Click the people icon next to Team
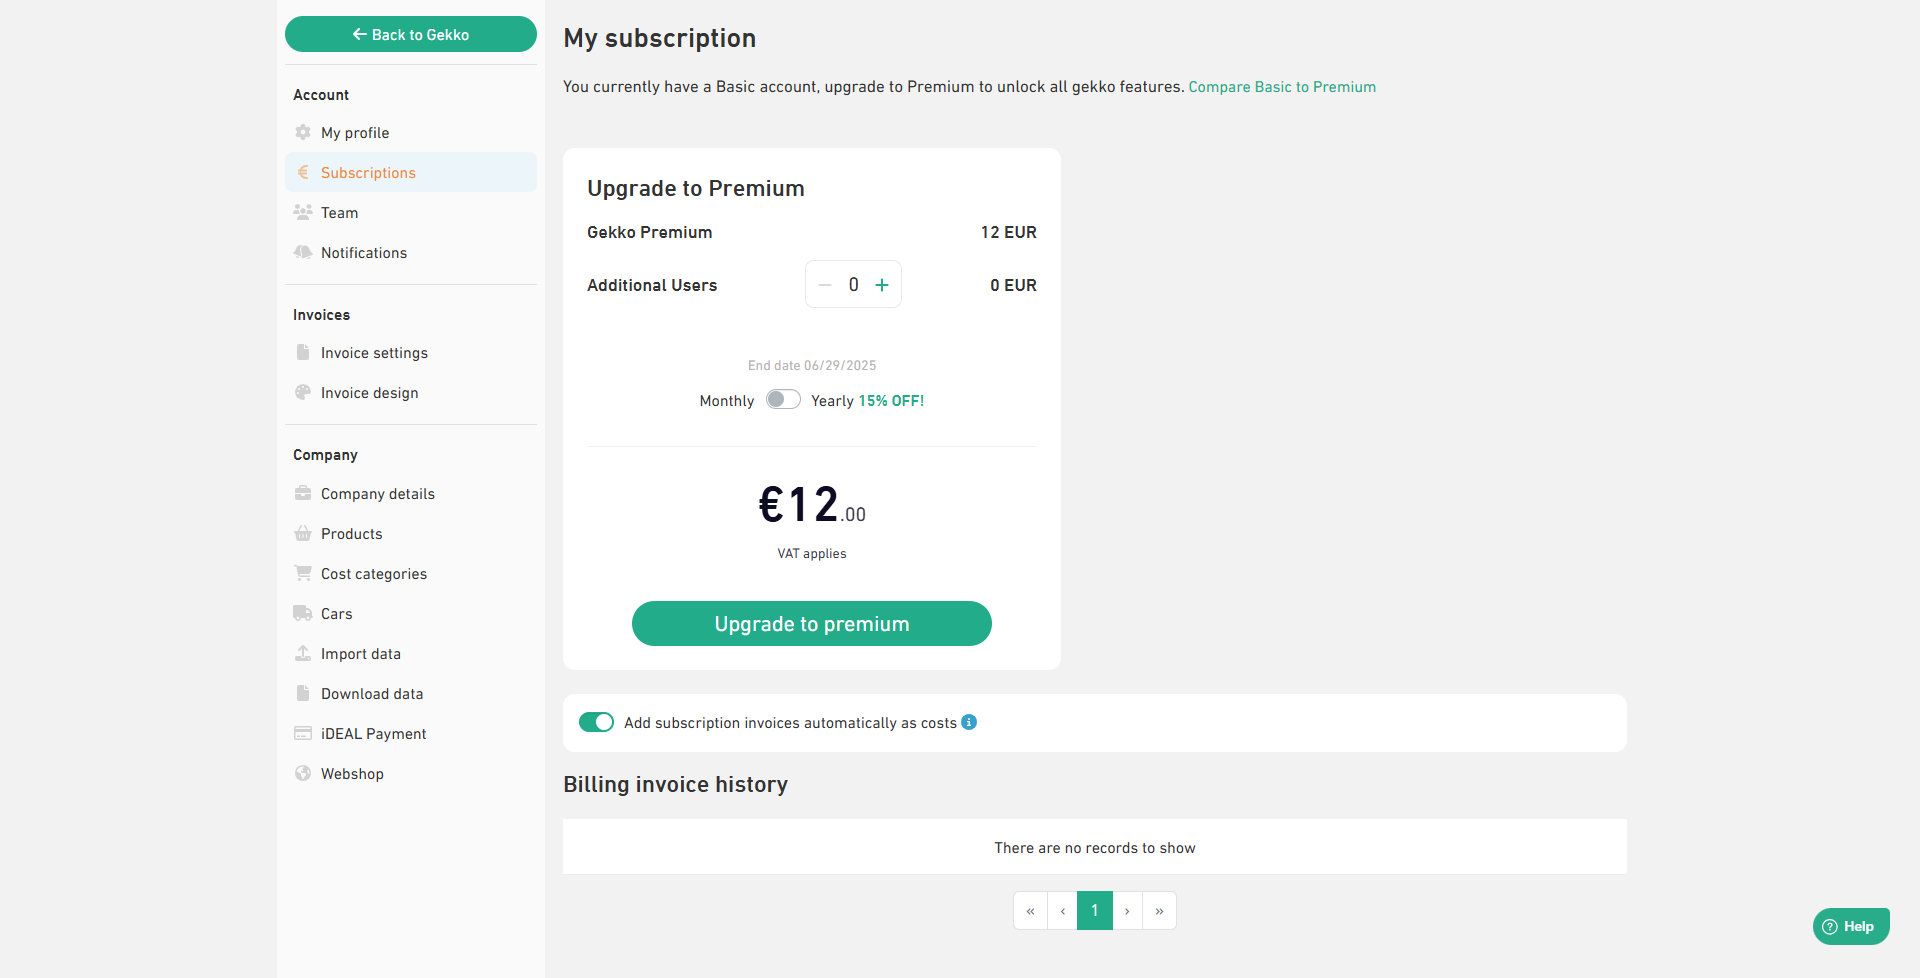1920x978 pixels. click(303, 212)
